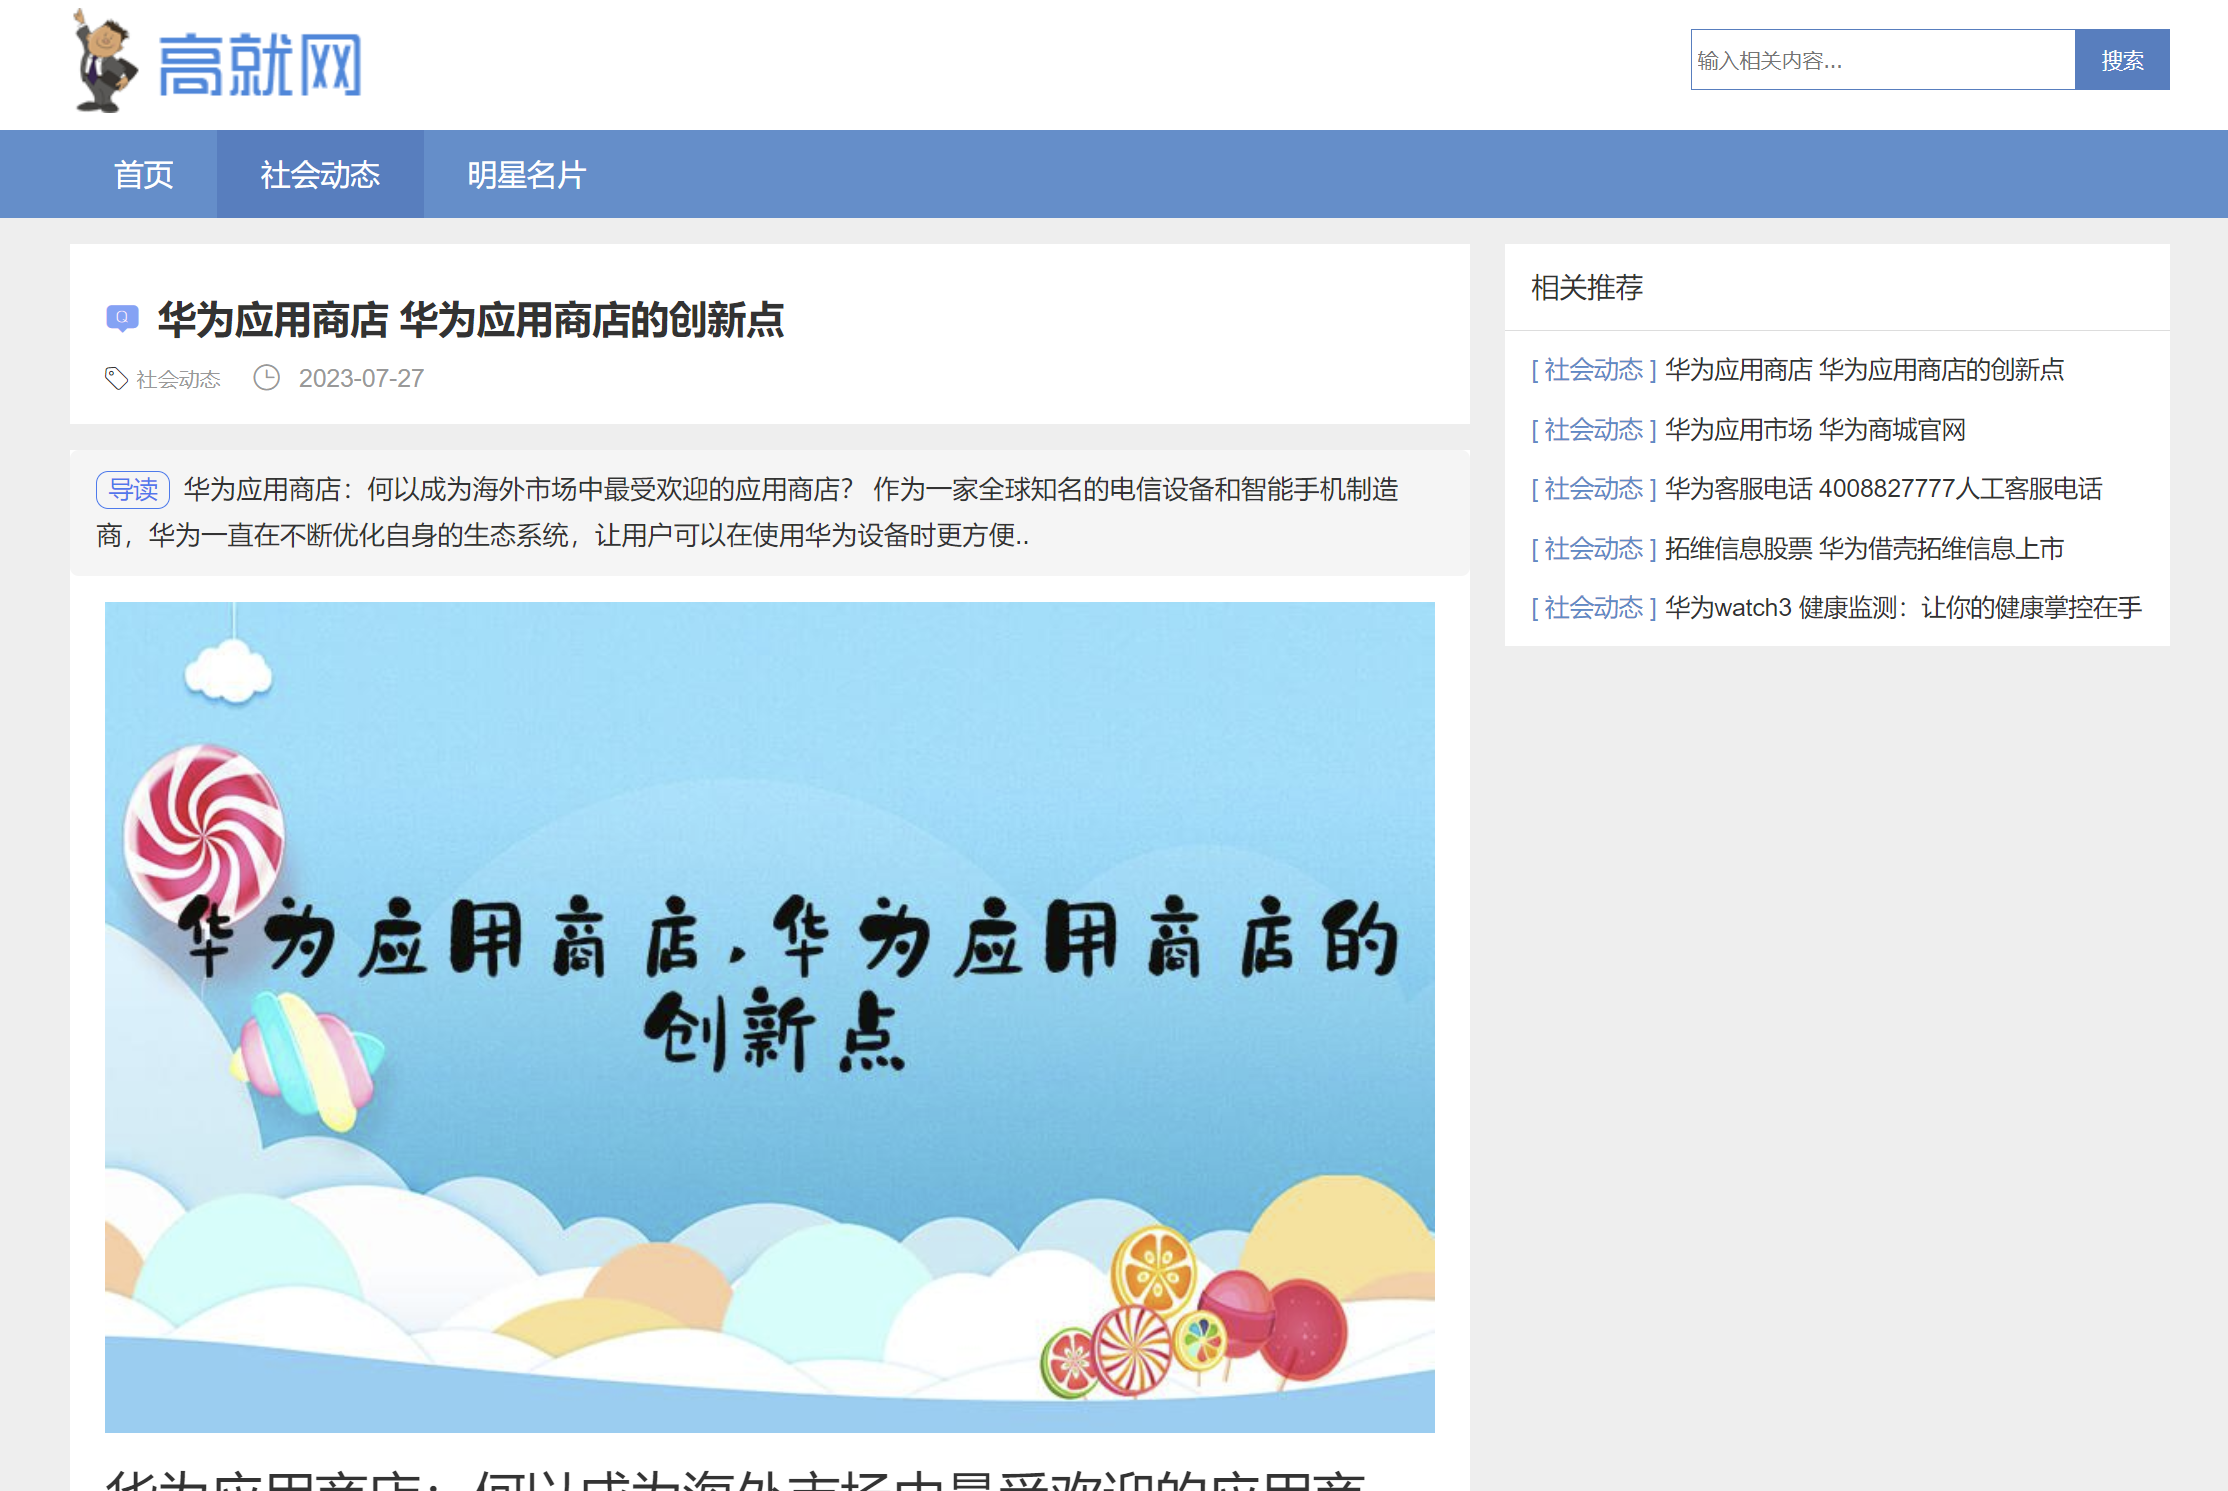Image resolution: width=2228 pixels, height=1491 pixels.
Task: Click the date 2023-07-27
Action: (361, 378)
